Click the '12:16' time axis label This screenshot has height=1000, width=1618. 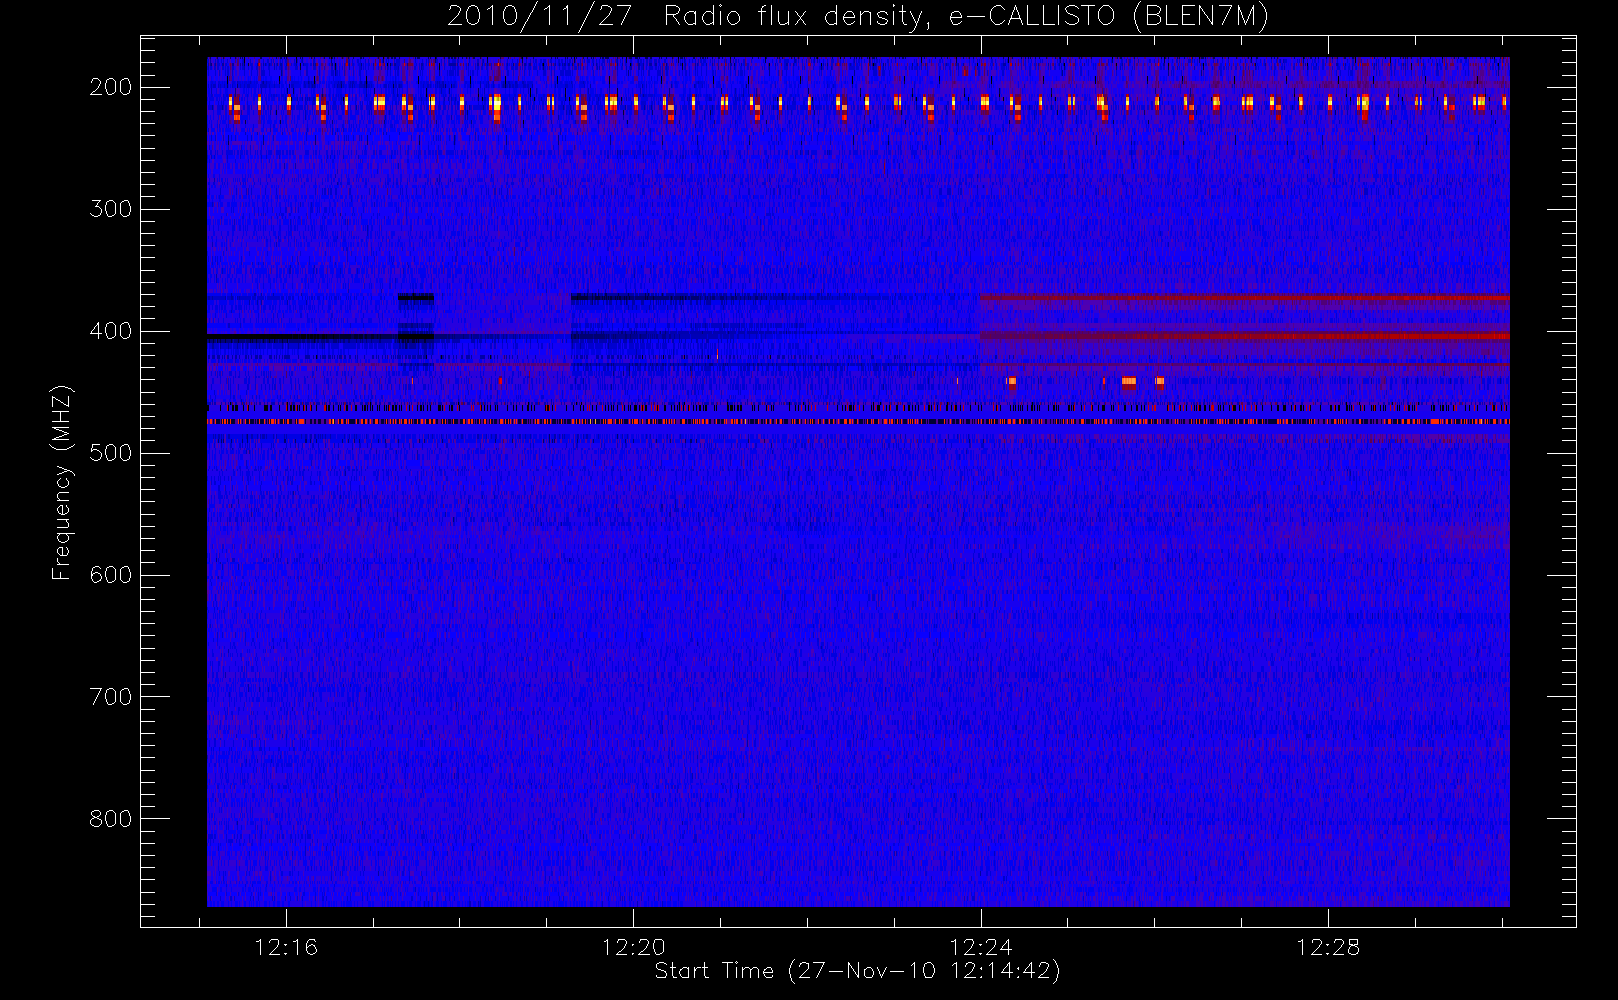click(286, 947)
